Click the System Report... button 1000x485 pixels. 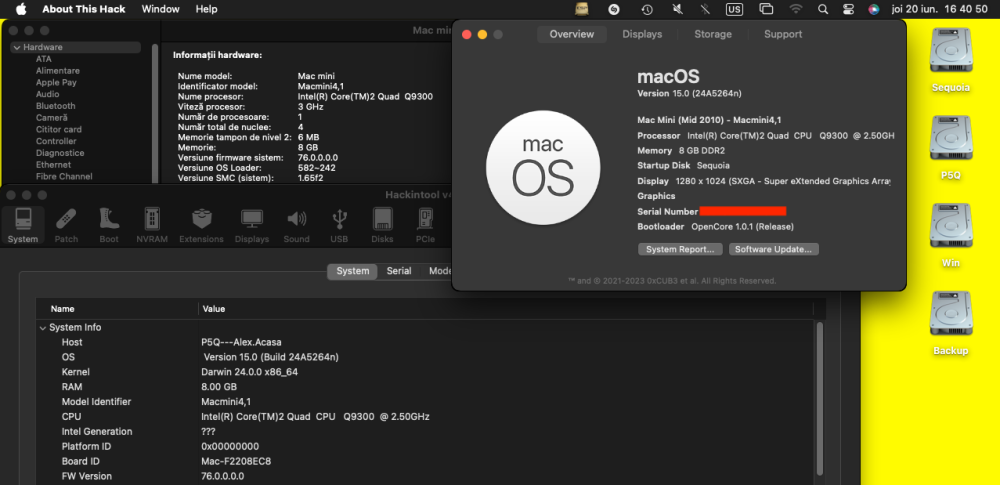[680, 250]
